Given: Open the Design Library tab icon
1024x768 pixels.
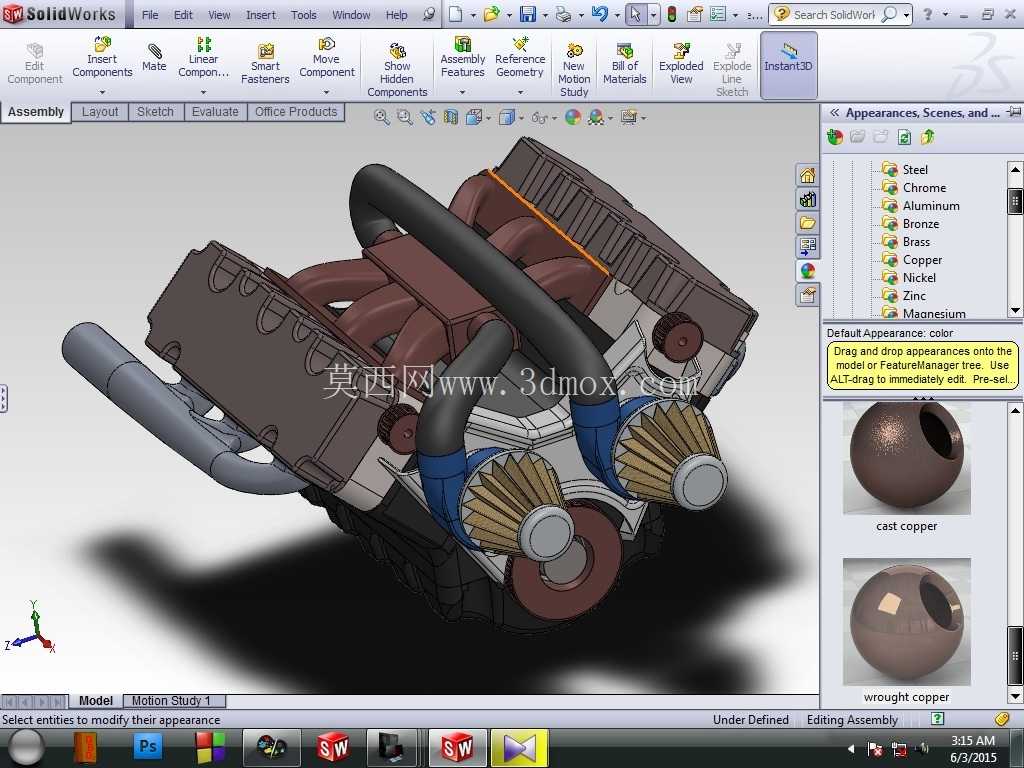Looking at the screenshot, I should pyautogui.click(x=808, y=199).
